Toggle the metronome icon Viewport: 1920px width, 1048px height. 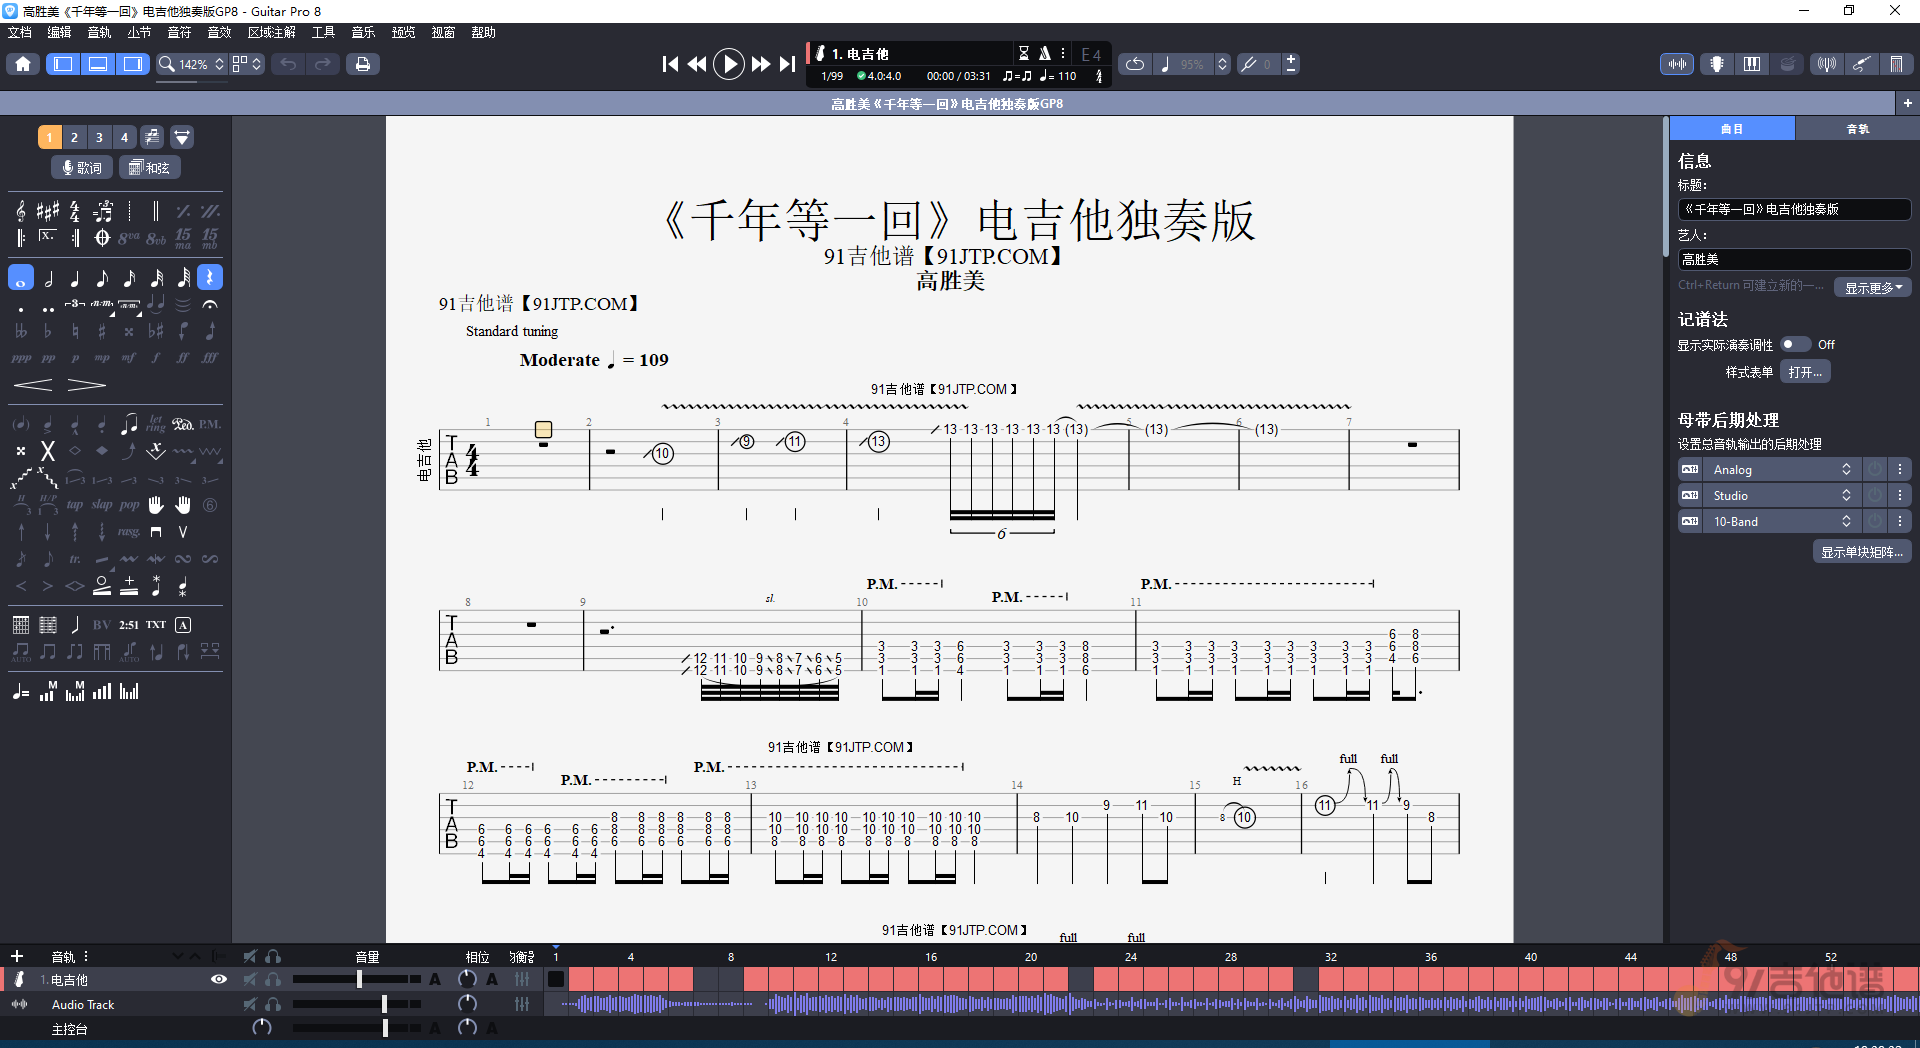pos(1045,53)
